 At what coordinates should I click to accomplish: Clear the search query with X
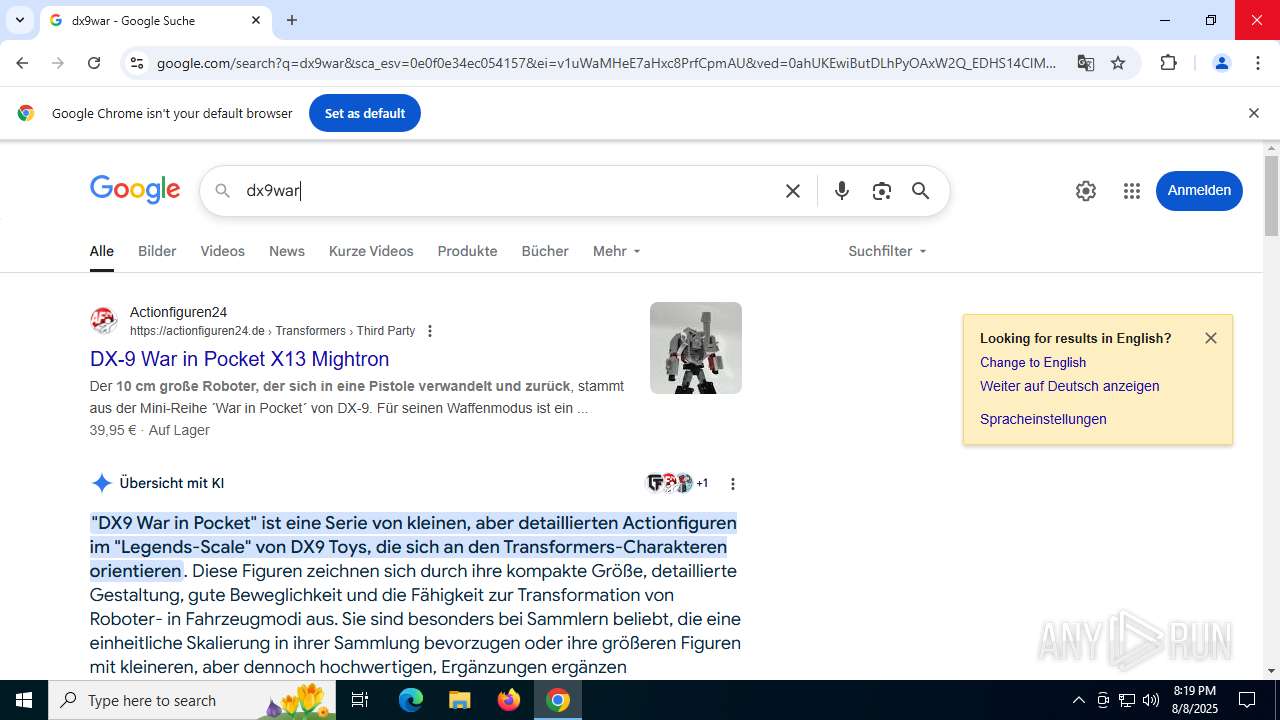pyautogui.click(x=793, y=191)
